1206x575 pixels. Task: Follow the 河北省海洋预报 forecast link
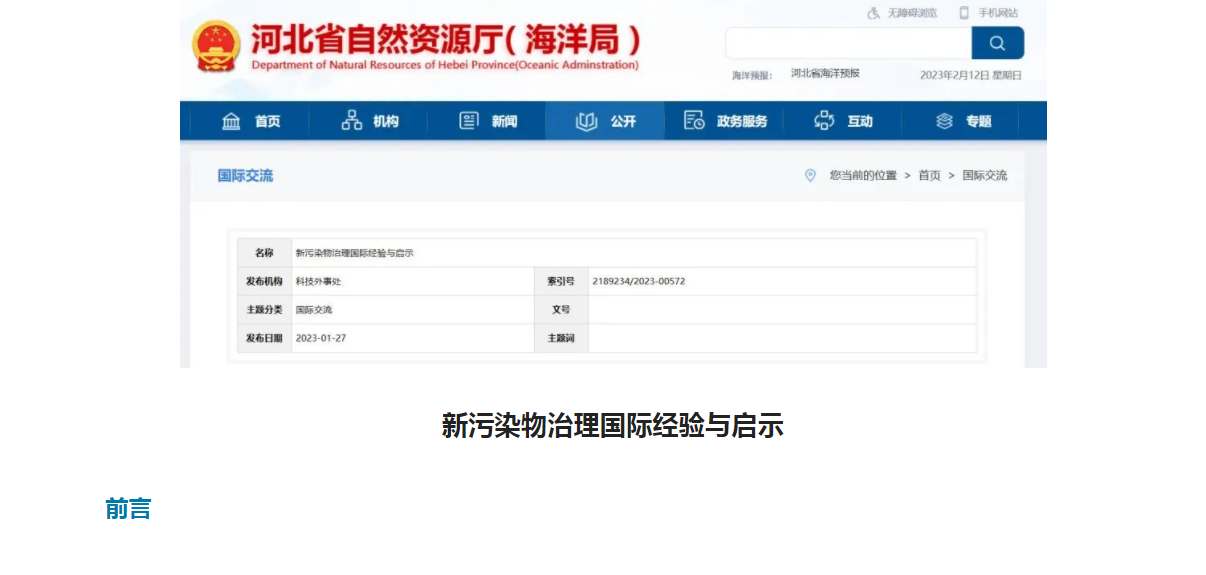[x=825, y=74]
